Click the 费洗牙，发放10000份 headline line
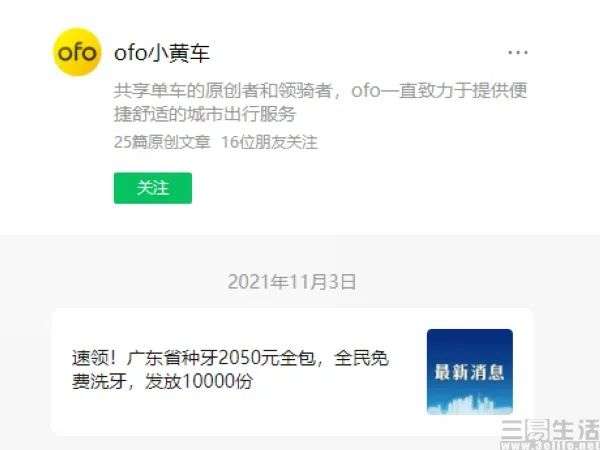The image size is (600, 450). pyautogui.click(x=162, y=381)
